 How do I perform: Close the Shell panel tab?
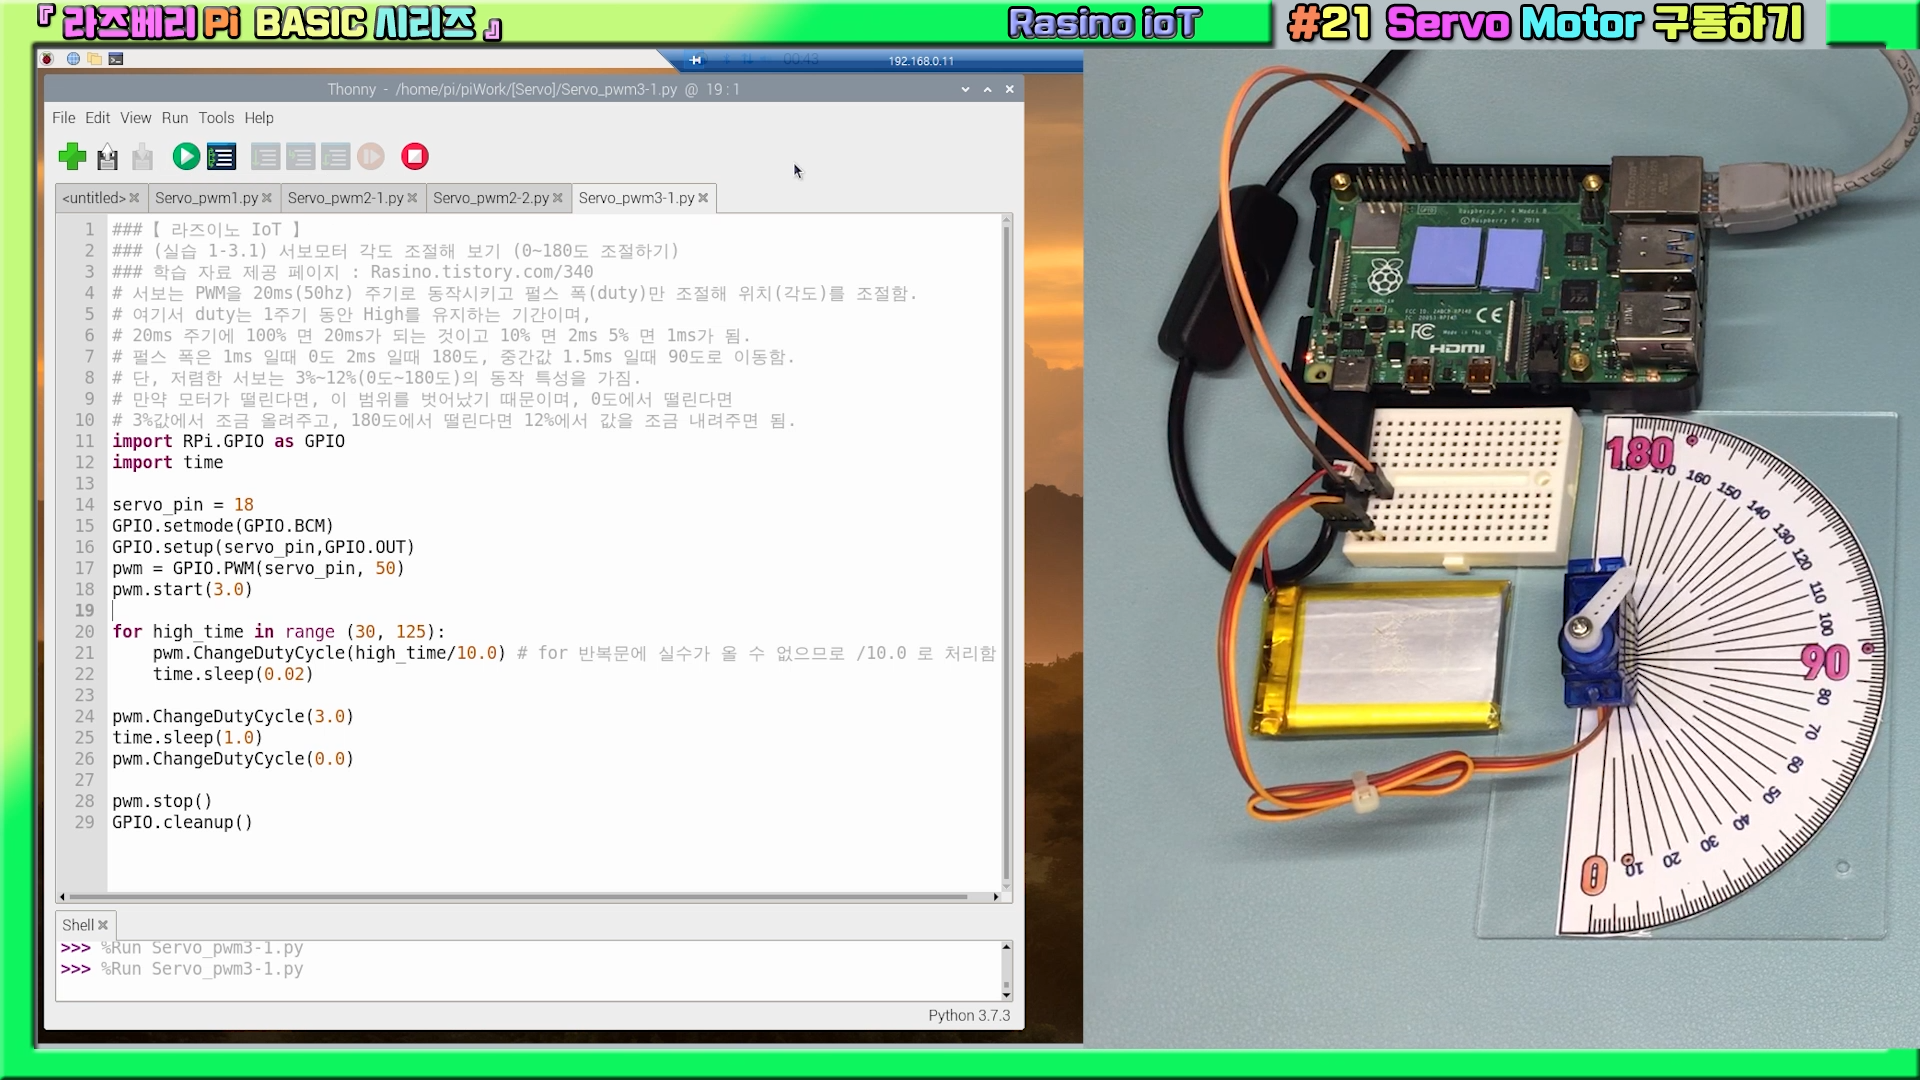point(103,926)
